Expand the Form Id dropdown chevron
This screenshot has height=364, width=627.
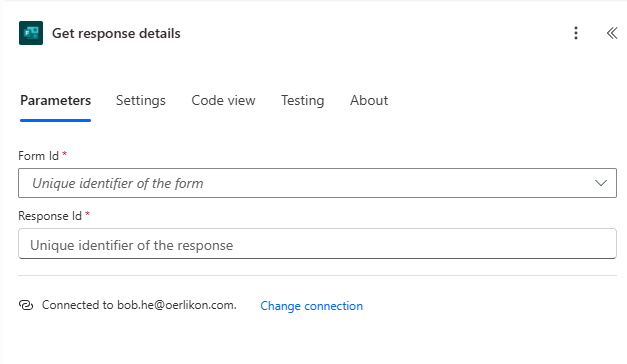point(601,183)
